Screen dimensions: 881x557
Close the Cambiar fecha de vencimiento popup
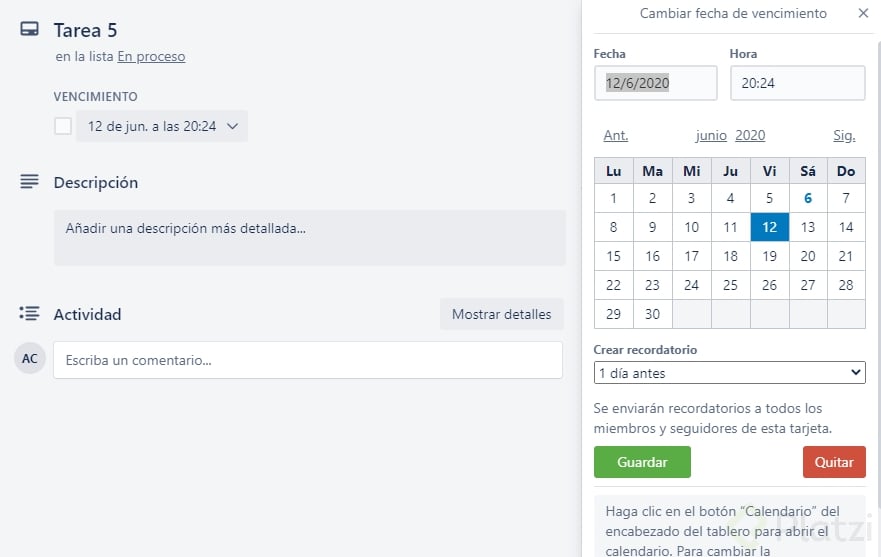[x=863, y=14]
